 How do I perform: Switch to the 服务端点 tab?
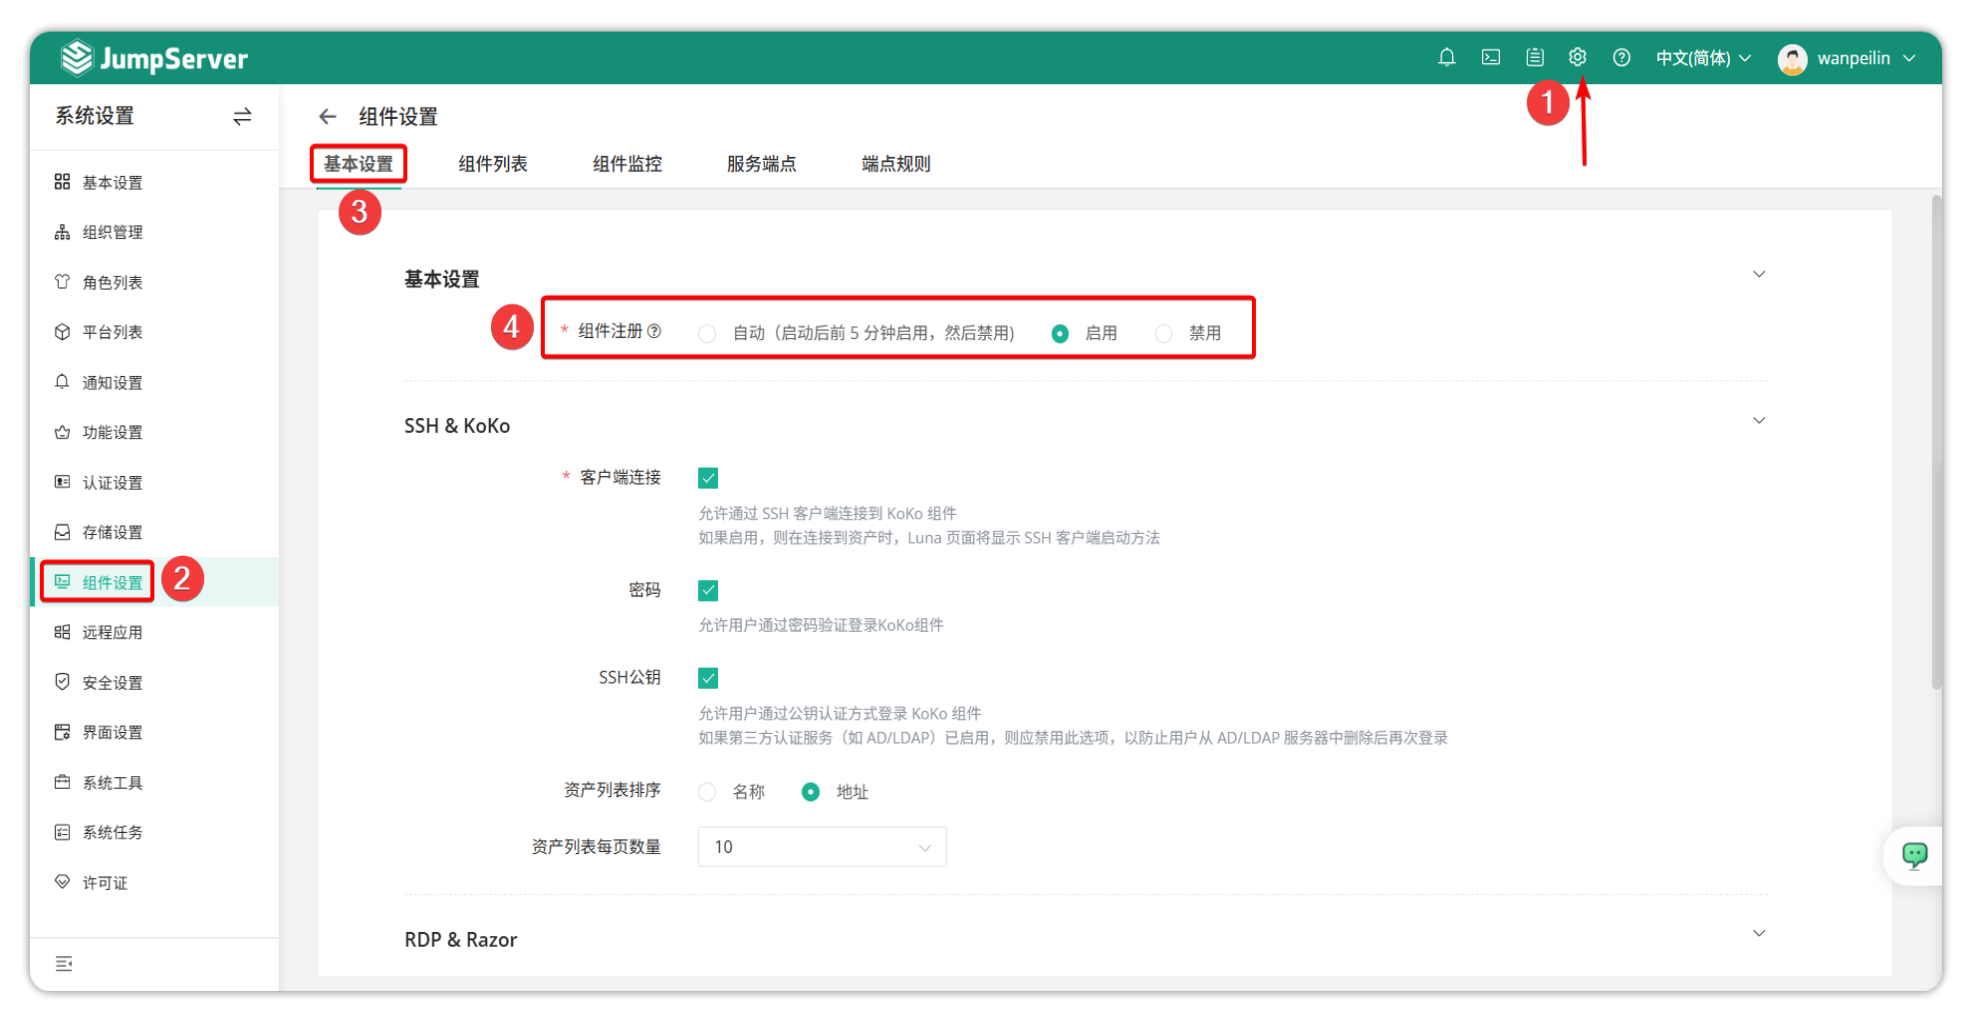(761, 164)
